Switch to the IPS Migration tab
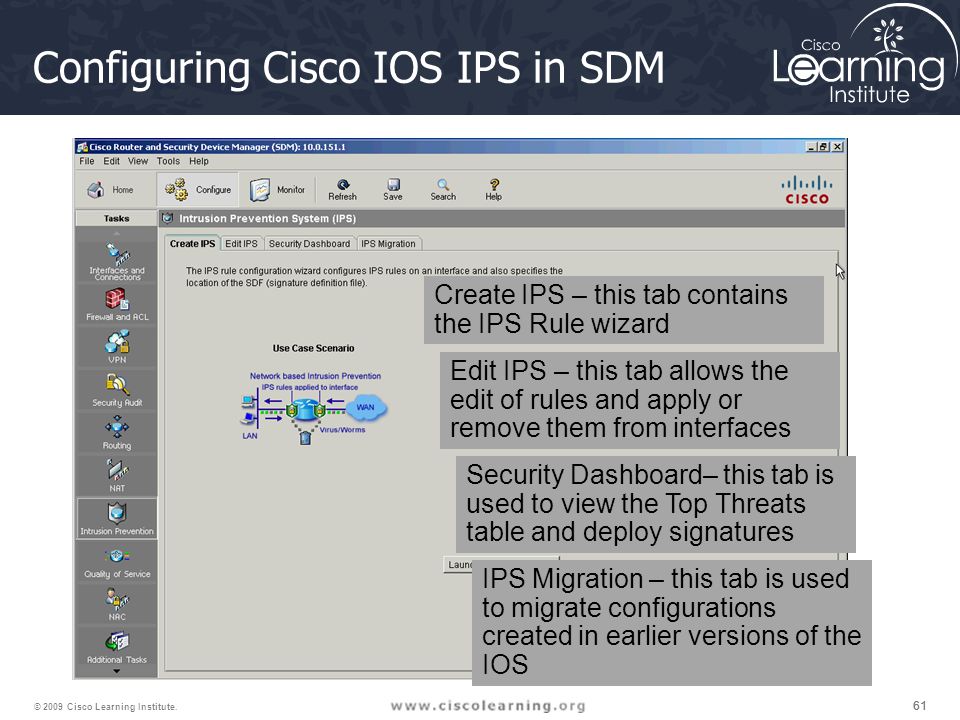Viewport: 960px width, 720px height. (x=388, y=244)
